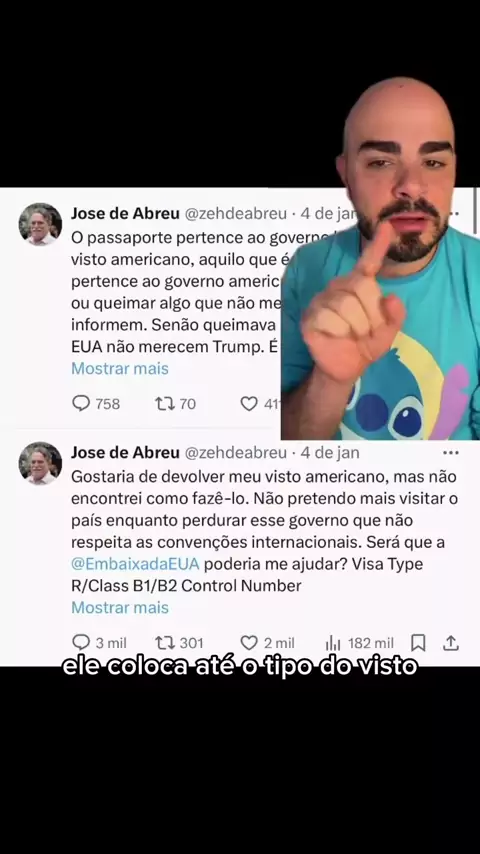Click the retweet icon showing 301
Image resolution: width=480 pixels, height=854 pixels.
tap(164, 643)
